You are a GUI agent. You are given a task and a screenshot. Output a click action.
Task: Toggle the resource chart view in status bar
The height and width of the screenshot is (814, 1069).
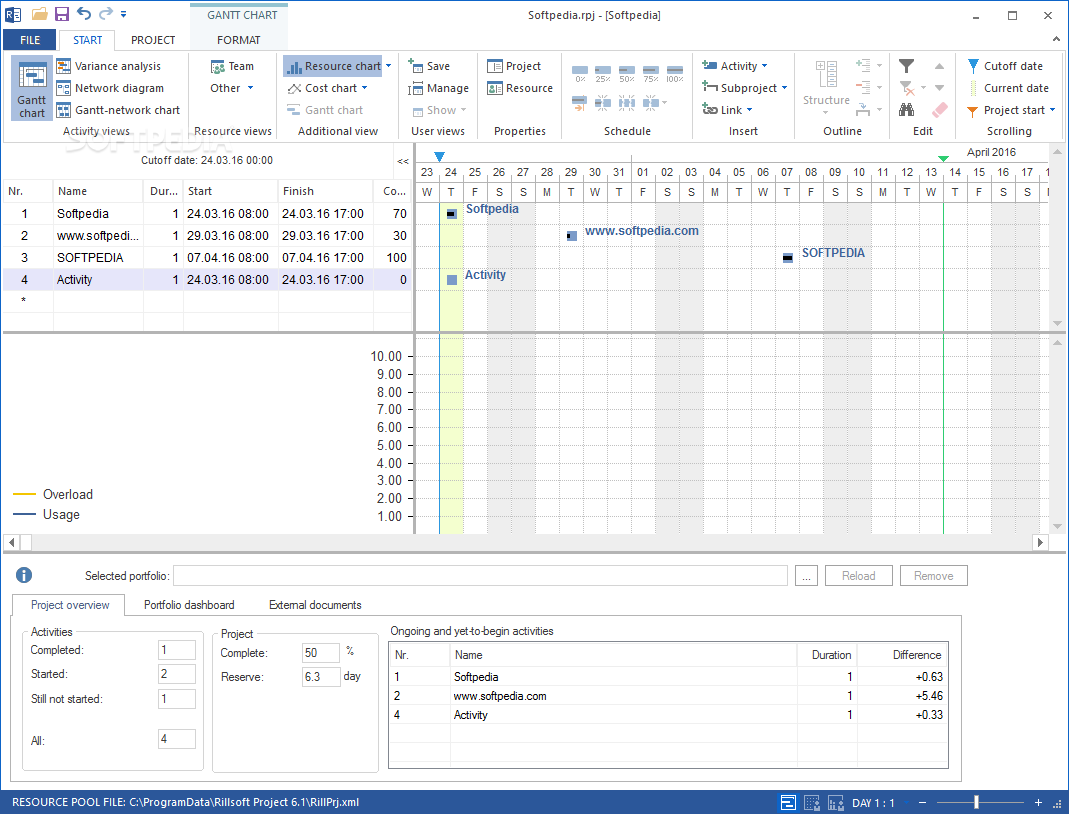tap(836, 802)
